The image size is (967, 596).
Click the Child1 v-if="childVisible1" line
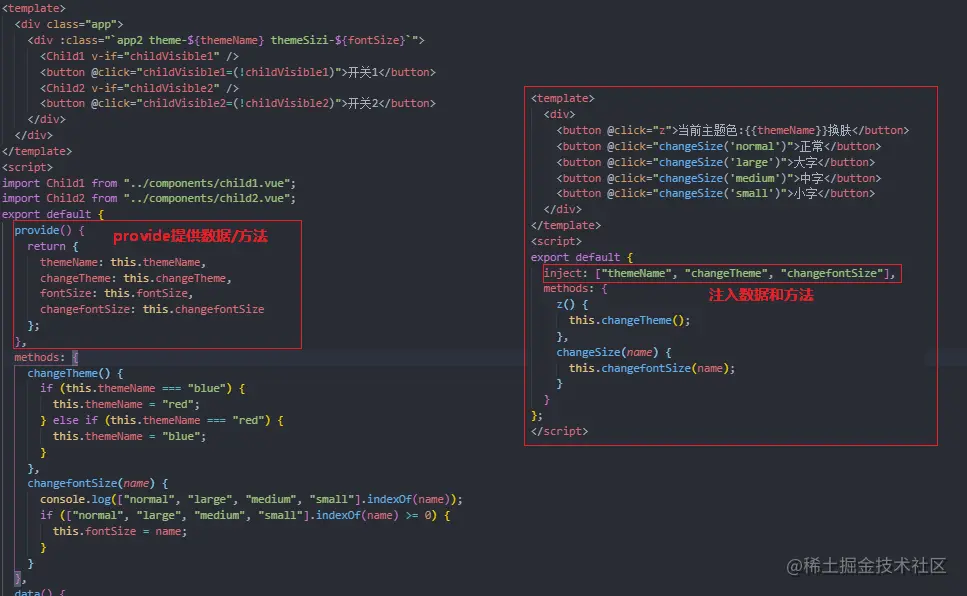pos(139,56)
